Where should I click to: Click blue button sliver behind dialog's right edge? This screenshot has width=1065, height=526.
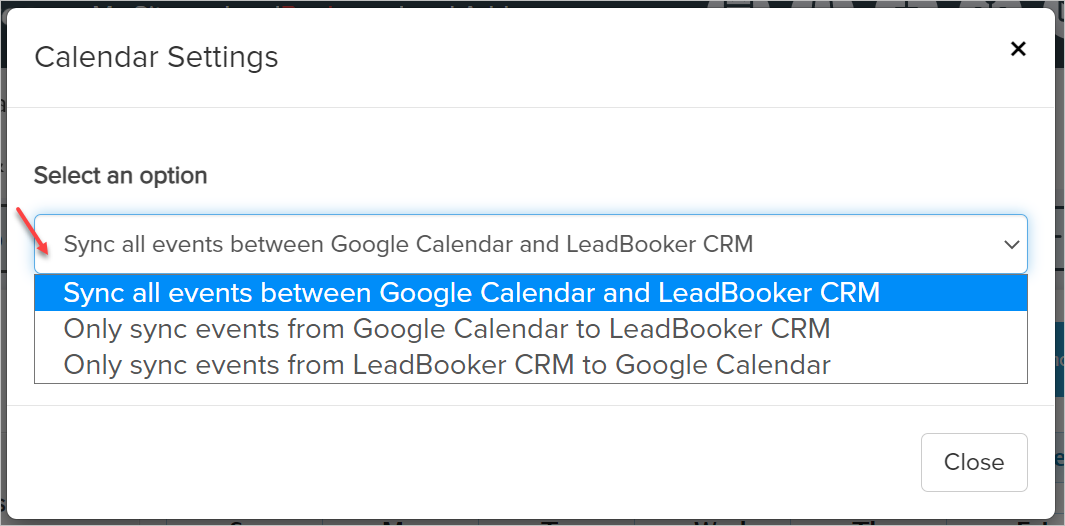point(1059,360)
